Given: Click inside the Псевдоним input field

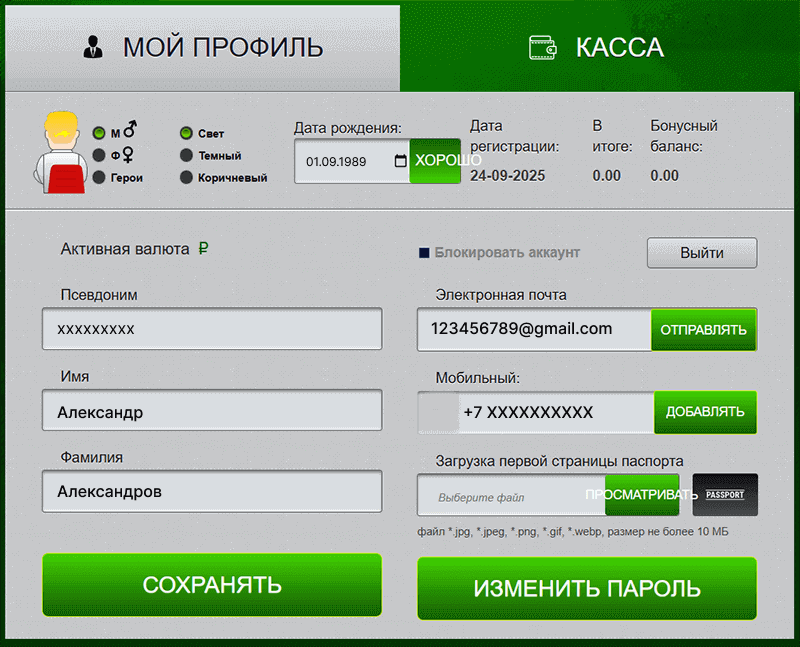Looking at the screenshot, I should coord(212,329).
